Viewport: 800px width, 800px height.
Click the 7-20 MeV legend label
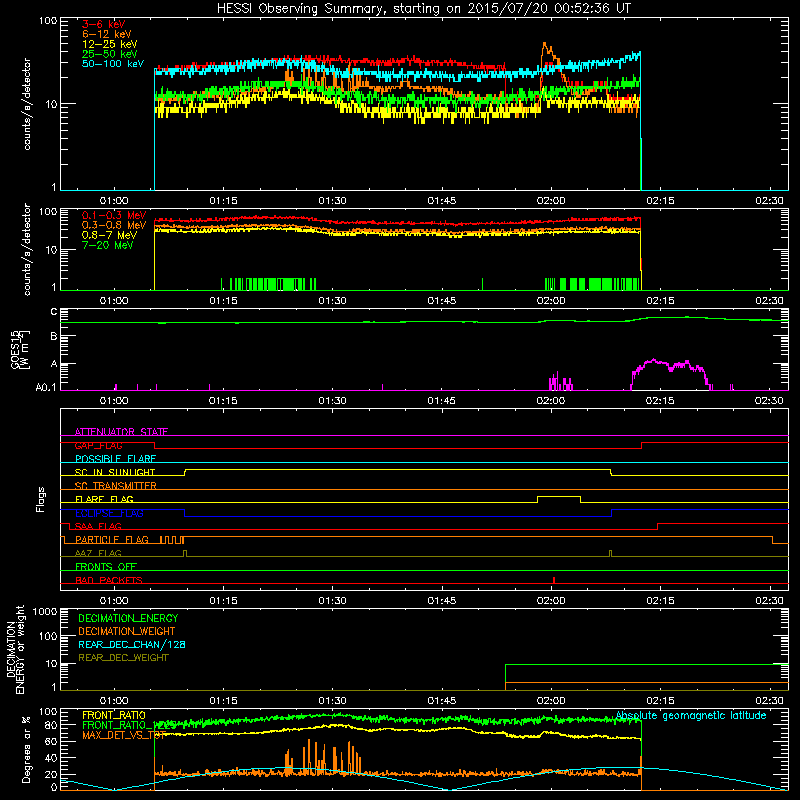107,245
